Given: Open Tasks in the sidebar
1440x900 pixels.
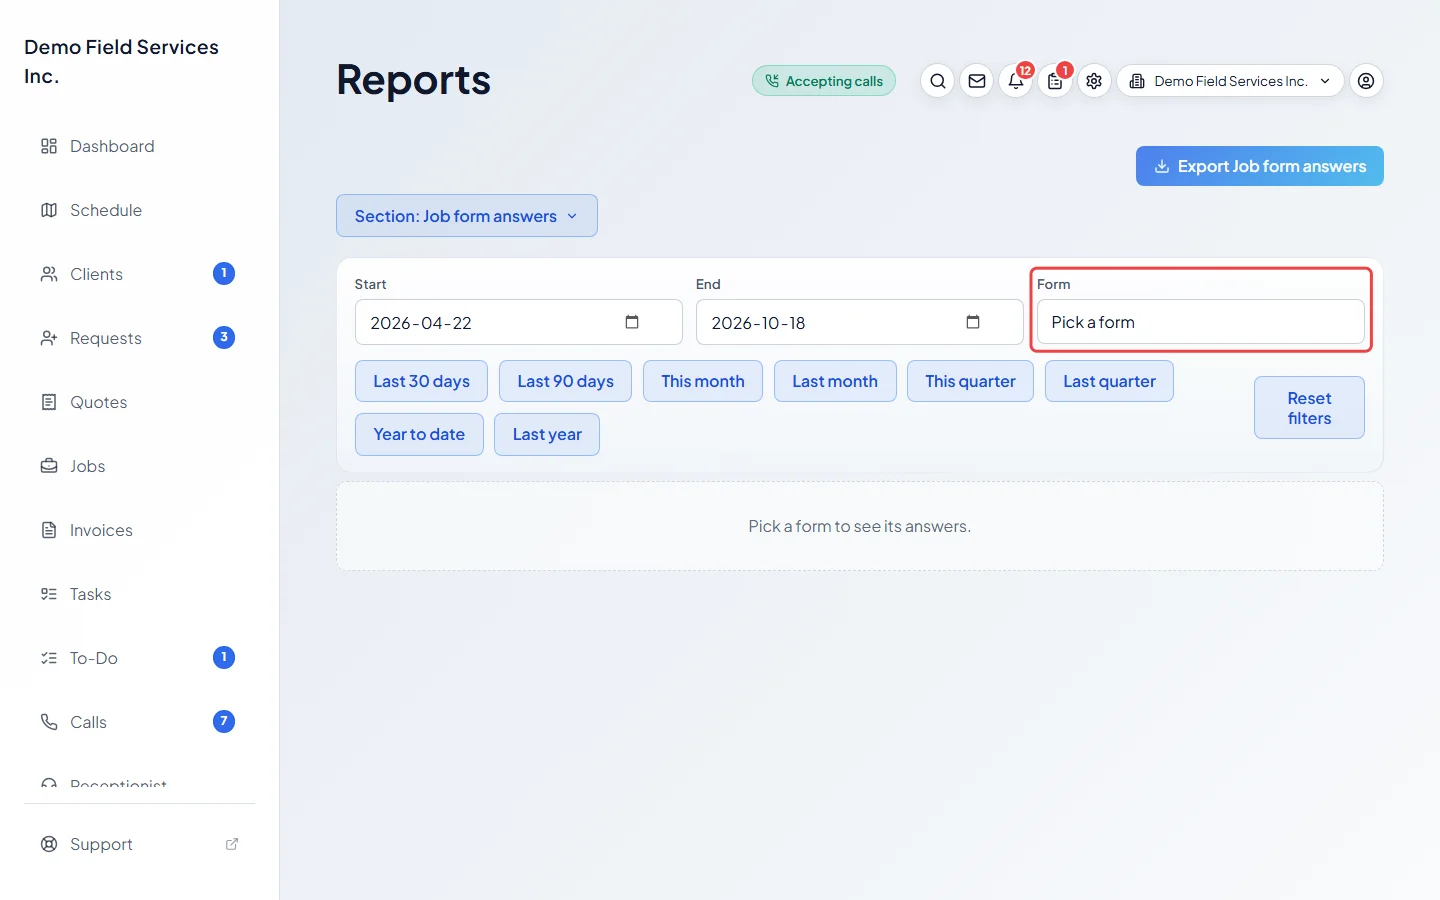Looking at the screenshot, I should [140, 594].
